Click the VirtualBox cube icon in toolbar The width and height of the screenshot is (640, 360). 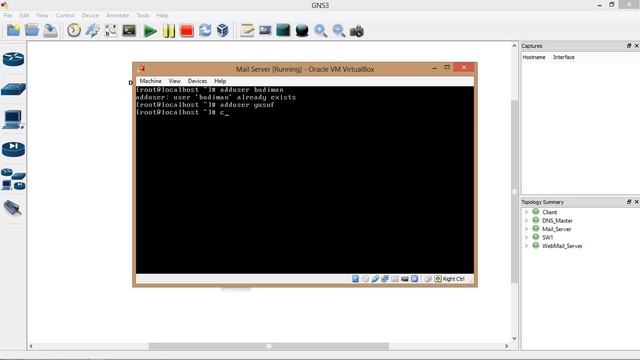(223, 31)
